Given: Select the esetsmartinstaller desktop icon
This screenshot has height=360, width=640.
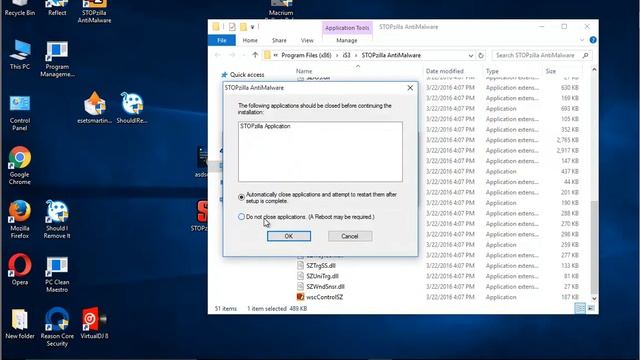Looking at the screenshot, I should [x=94, y=108].
